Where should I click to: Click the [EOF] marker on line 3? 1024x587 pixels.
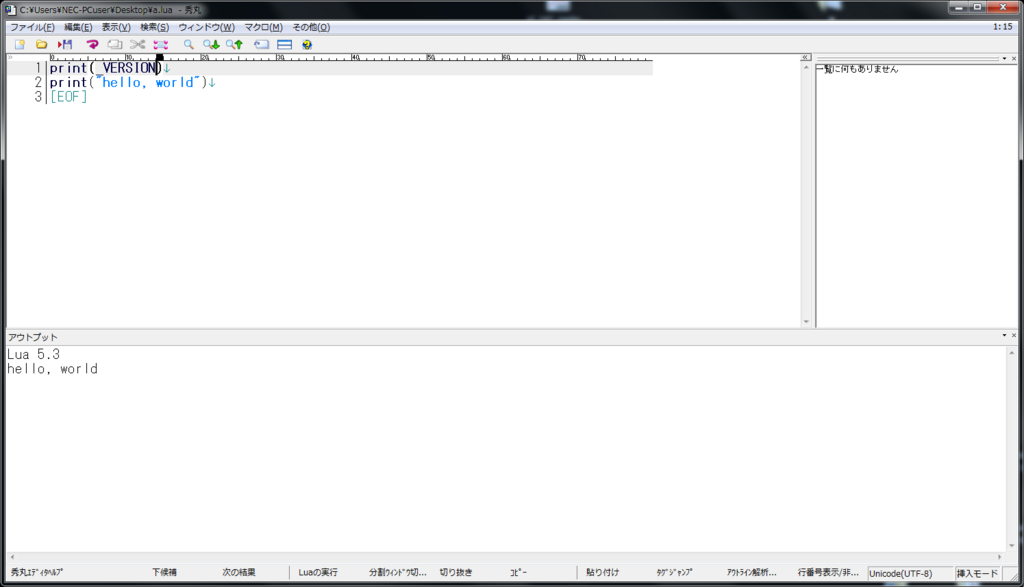tap(69, 97)
